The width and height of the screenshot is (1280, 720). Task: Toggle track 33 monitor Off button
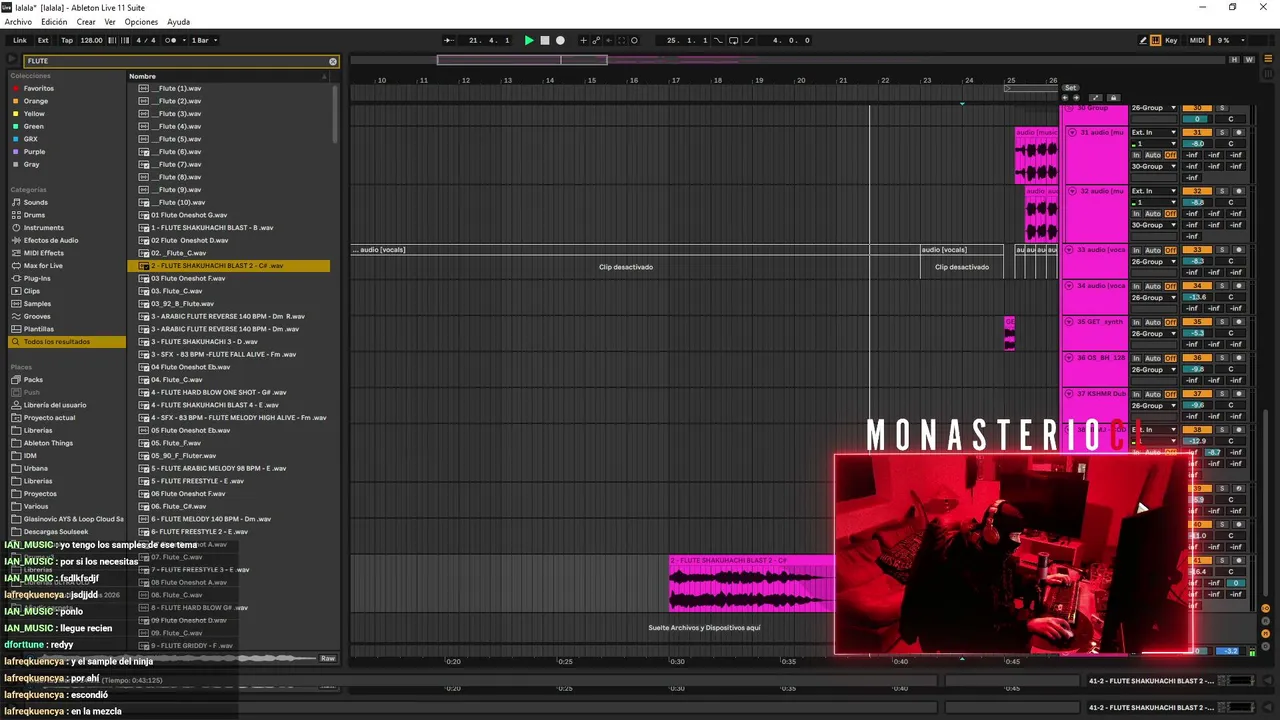1170,250
